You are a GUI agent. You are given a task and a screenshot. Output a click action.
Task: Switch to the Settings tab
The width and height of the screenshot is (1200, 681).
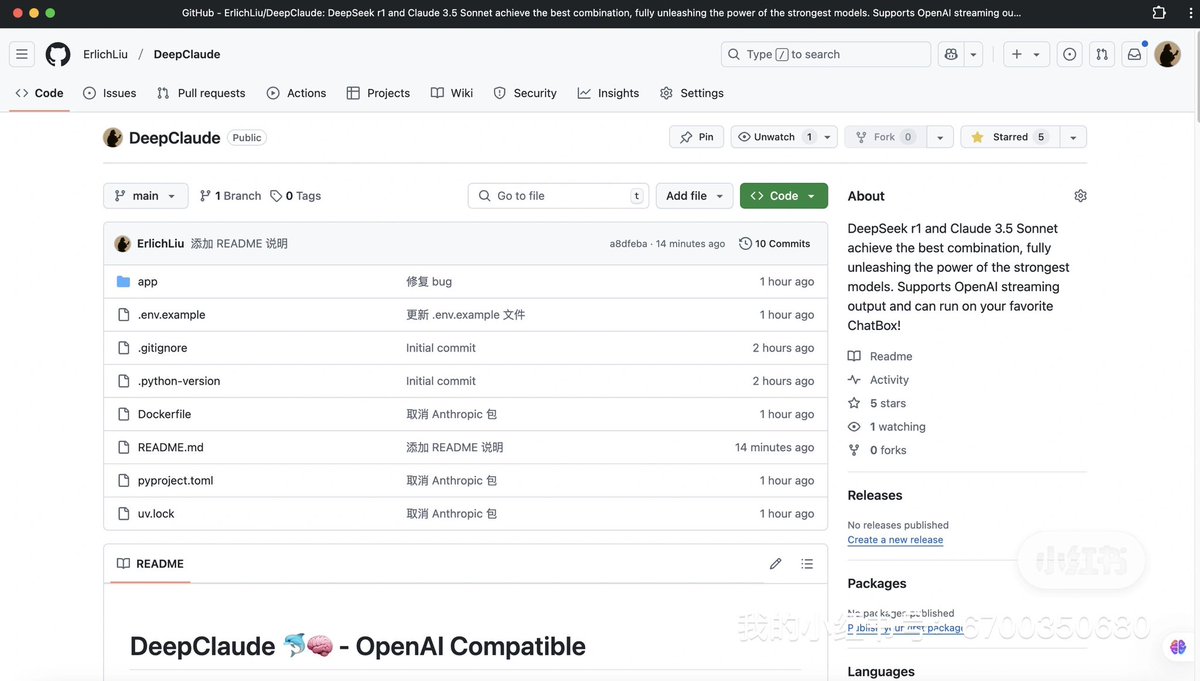click(692, 93)
